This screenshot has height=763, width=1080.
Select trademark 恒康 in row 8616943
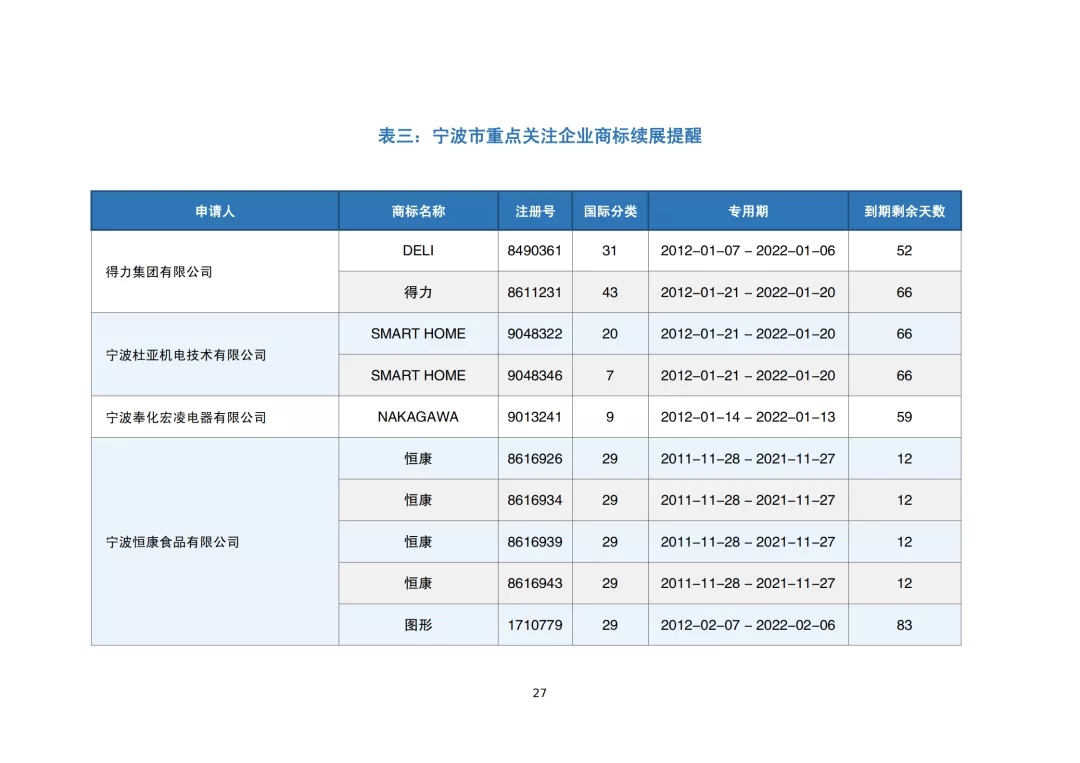pyautogui.click(x=418, y=583)
